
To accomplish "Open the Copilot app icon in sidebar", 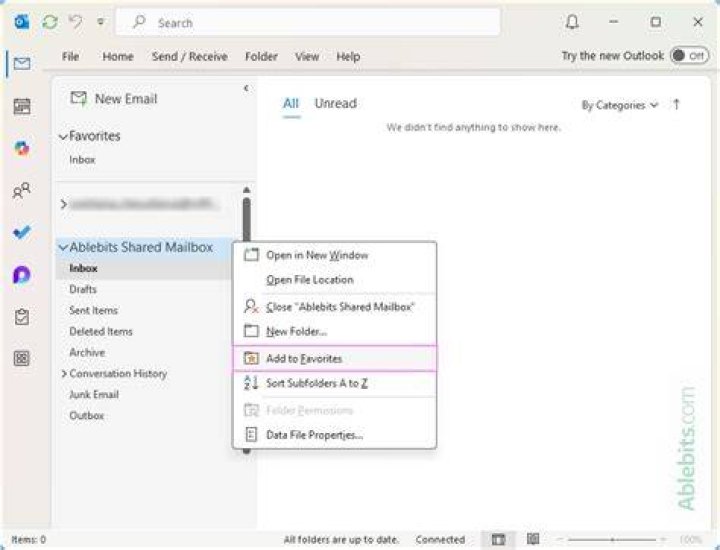I will [22, 148].
